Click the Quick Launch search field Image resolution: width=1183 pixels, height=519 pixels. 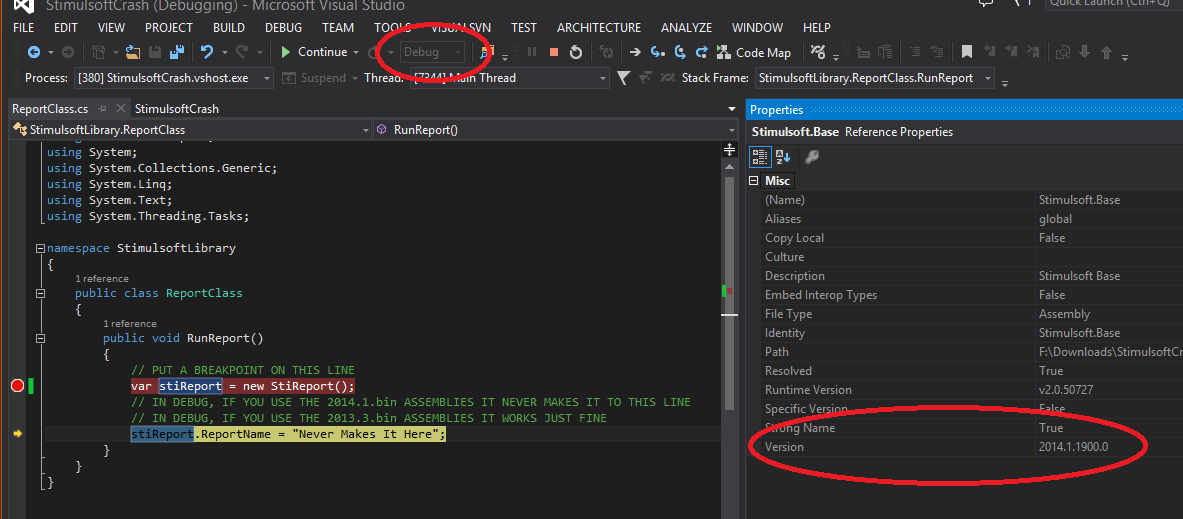click(x=1114, y=4)
